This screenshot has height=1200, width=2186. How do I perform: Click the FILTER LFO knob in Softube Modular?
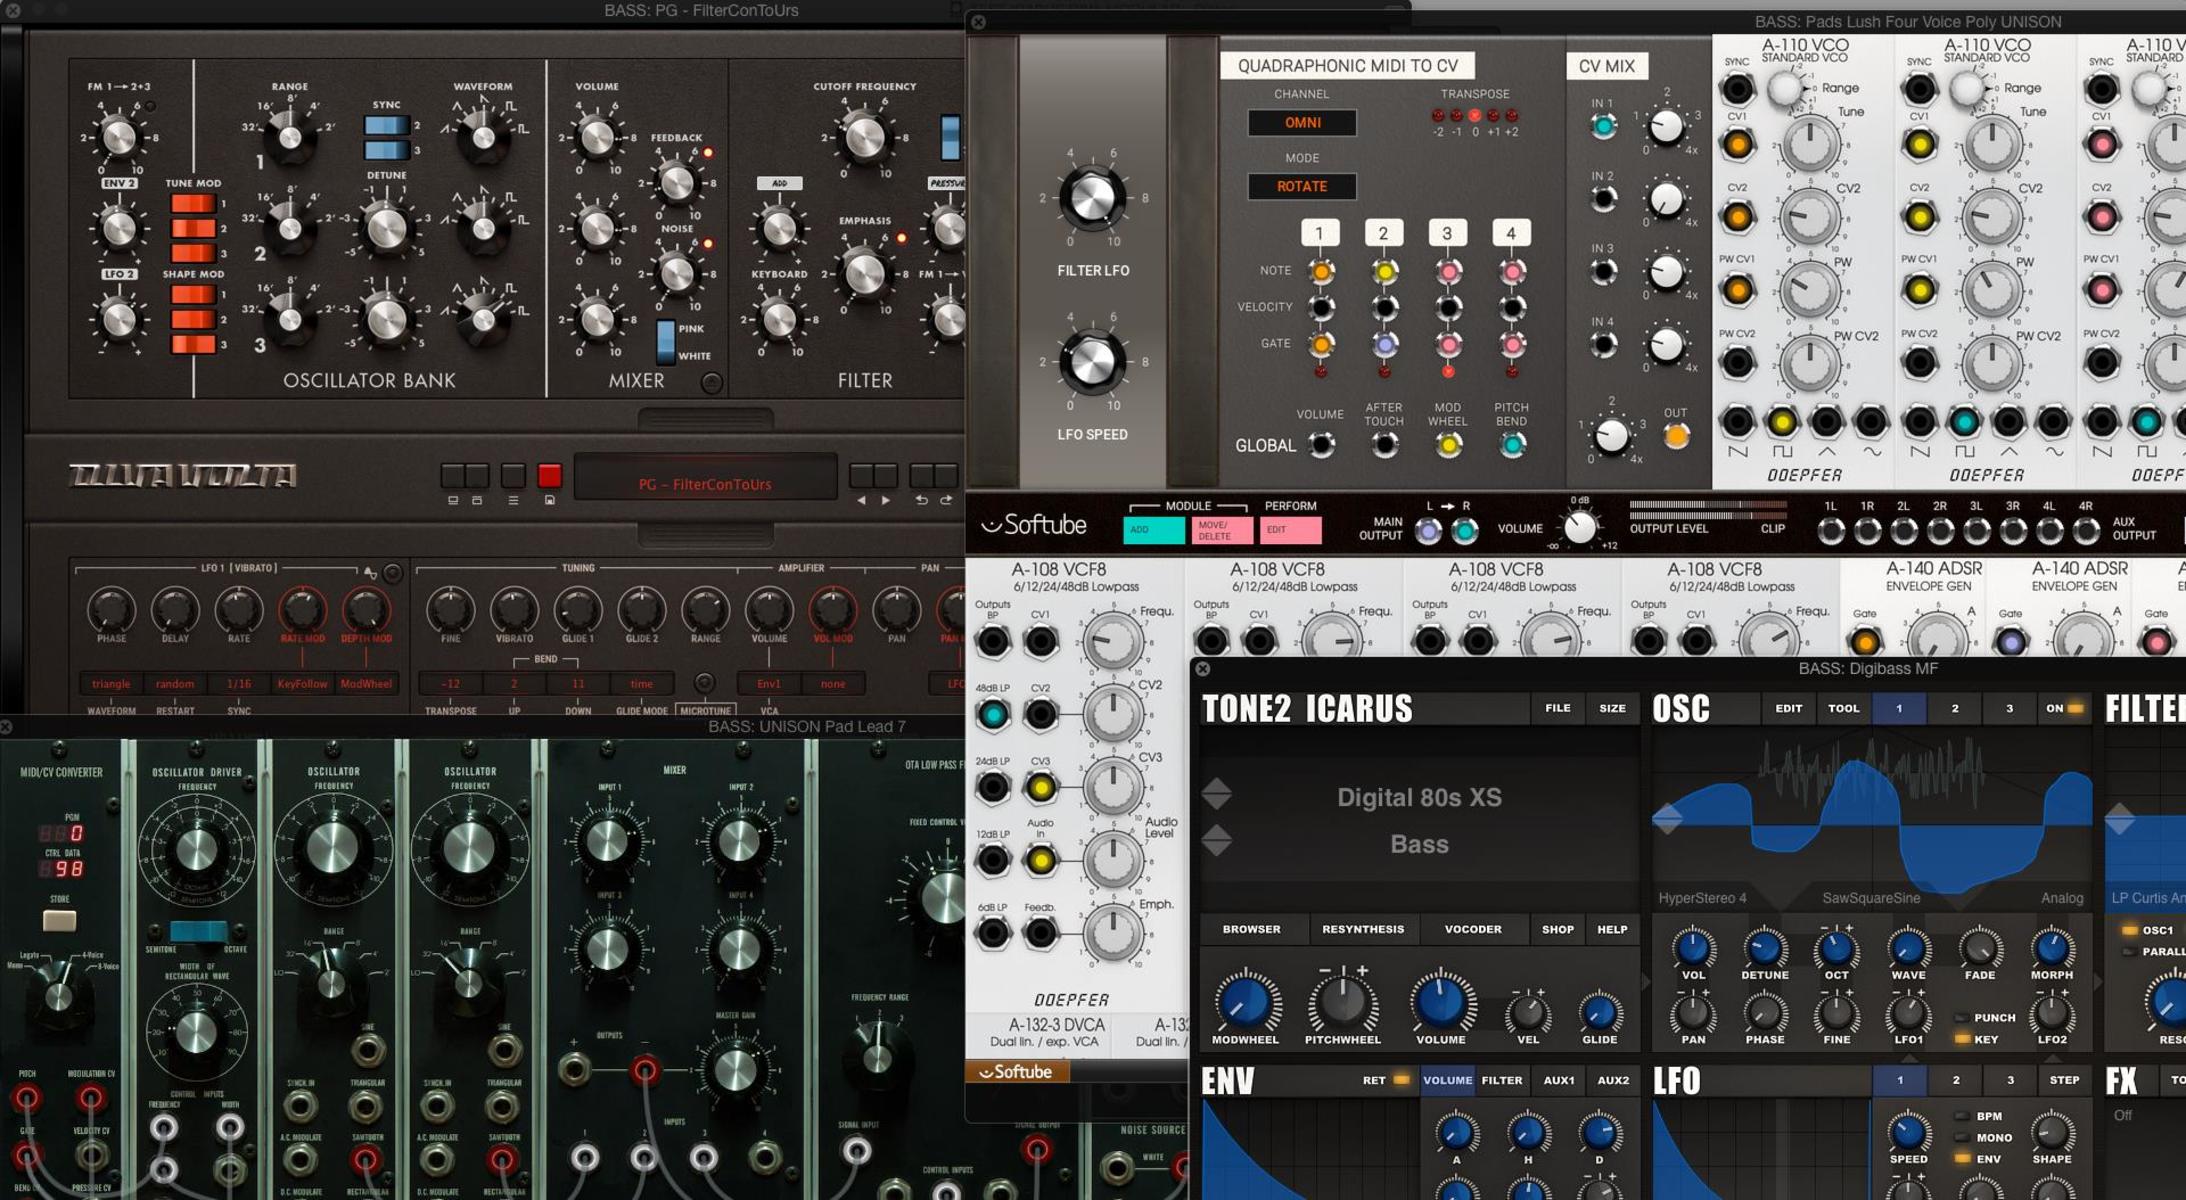1092,198
